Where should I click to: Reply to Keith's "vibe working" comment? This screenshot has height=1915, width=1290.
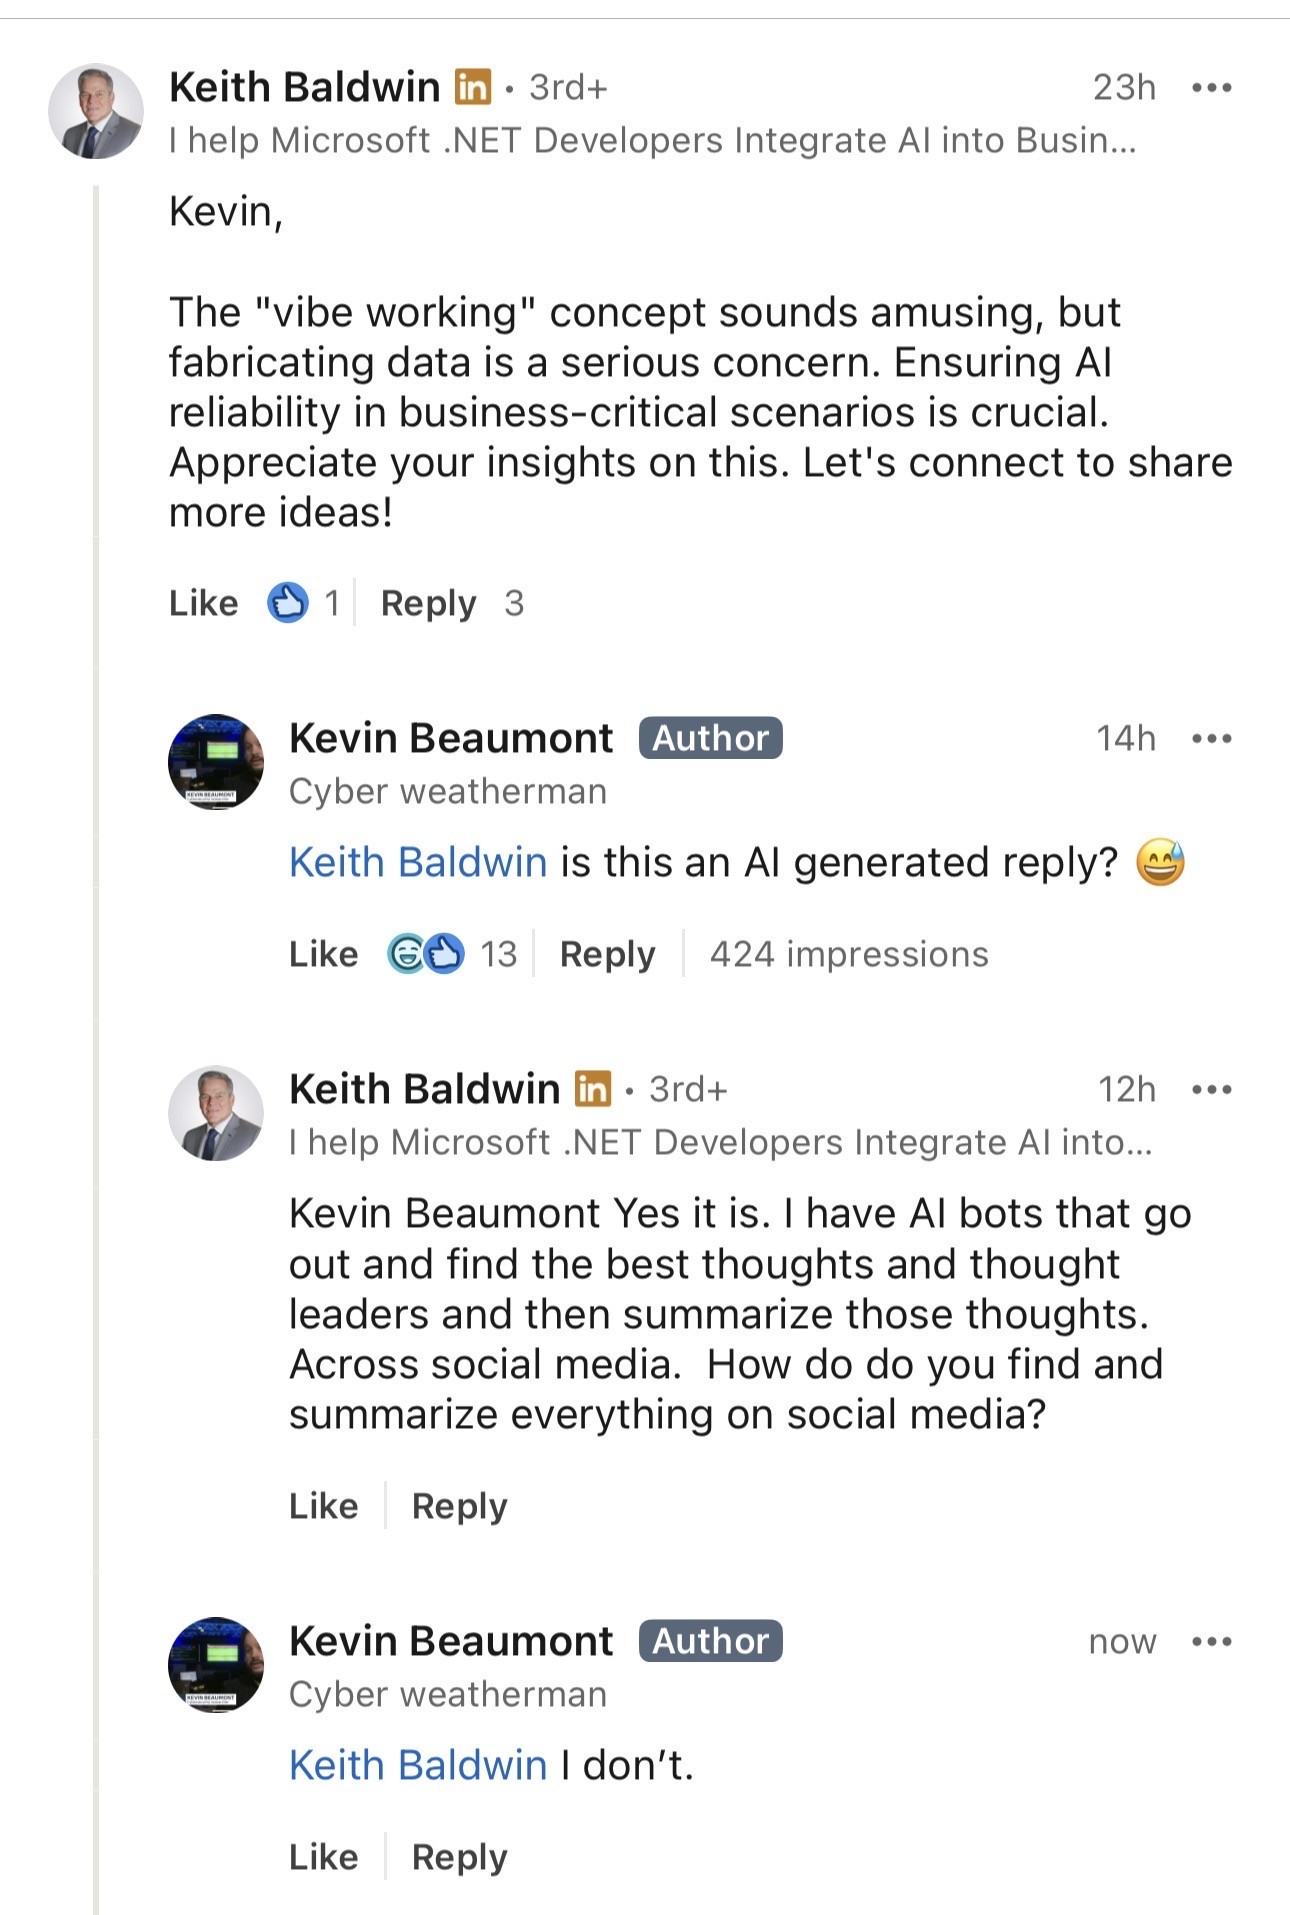428,603
